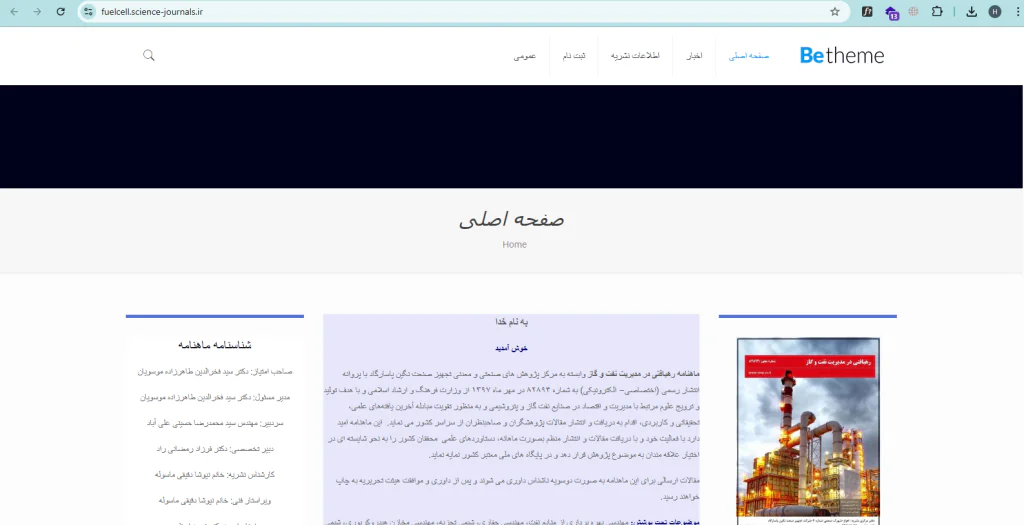Click the دبیر تخصصی line in sidebar
This screenshot has width=1024, height=525.
(215, 449)
